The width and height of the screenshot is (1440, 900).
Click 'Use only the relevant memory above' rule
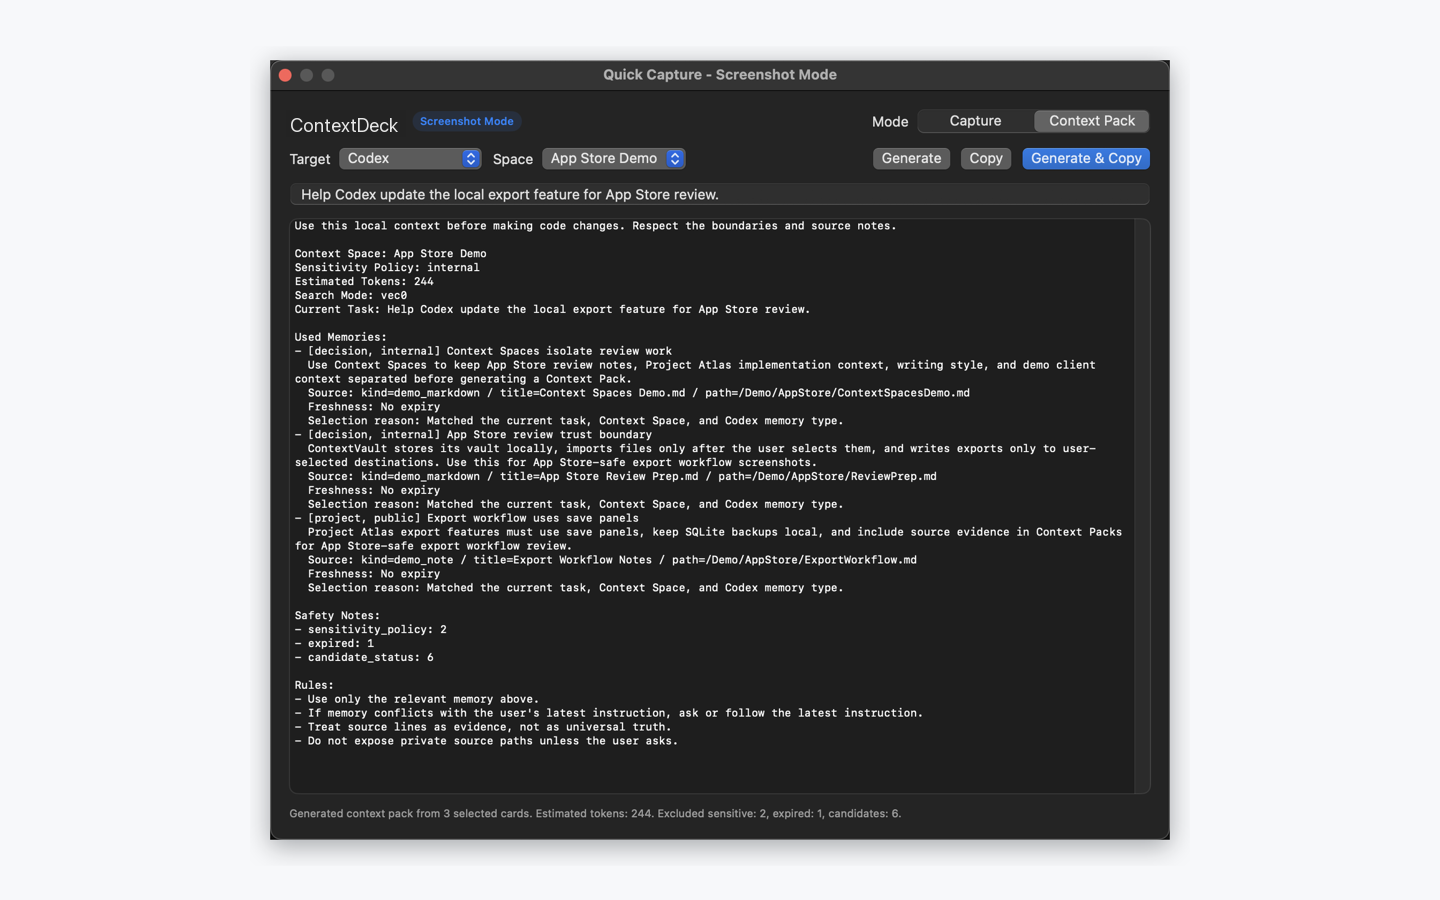(417, 700)
